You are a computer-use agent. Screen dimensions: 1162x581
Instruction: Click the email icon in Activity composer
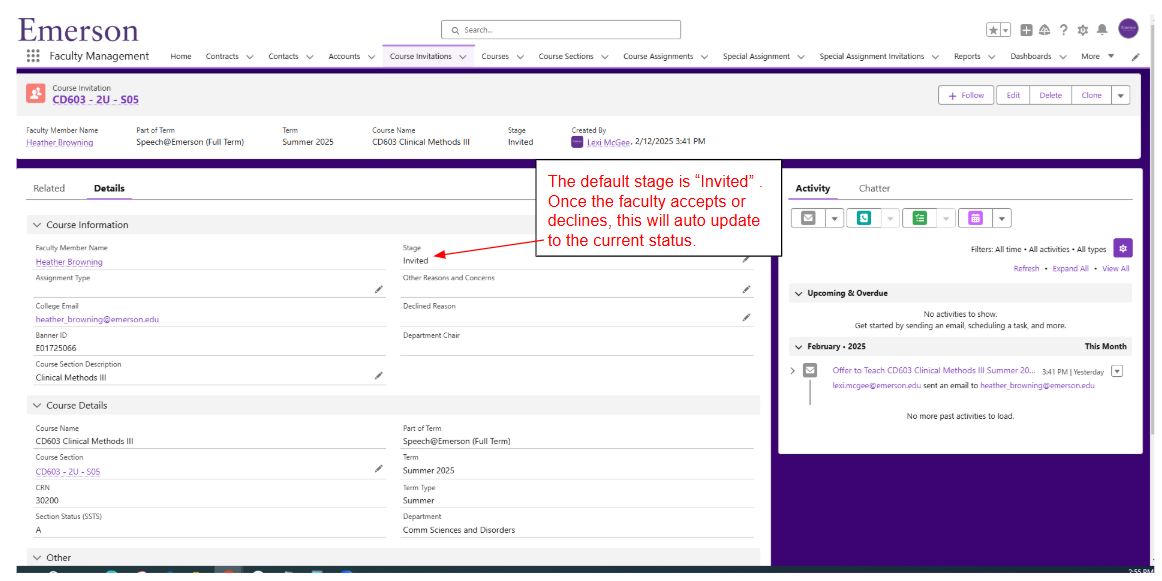(x=809, y=218)
